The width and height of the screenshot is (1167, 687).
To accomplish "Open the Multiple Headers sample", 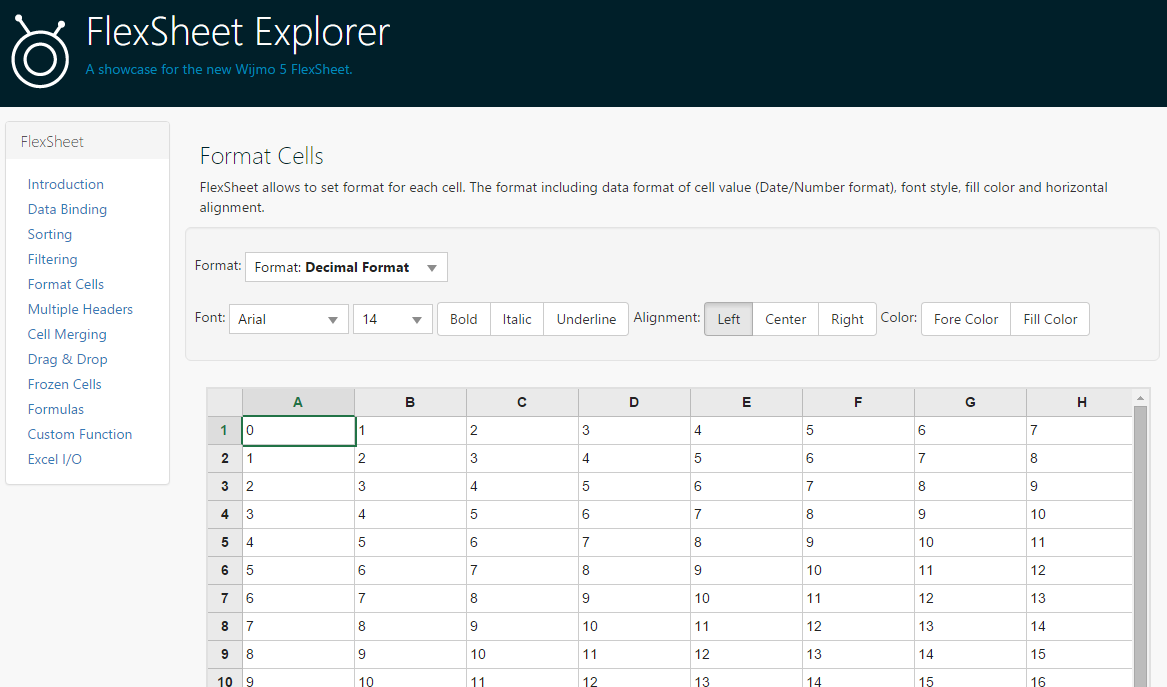I will [80, 310].
